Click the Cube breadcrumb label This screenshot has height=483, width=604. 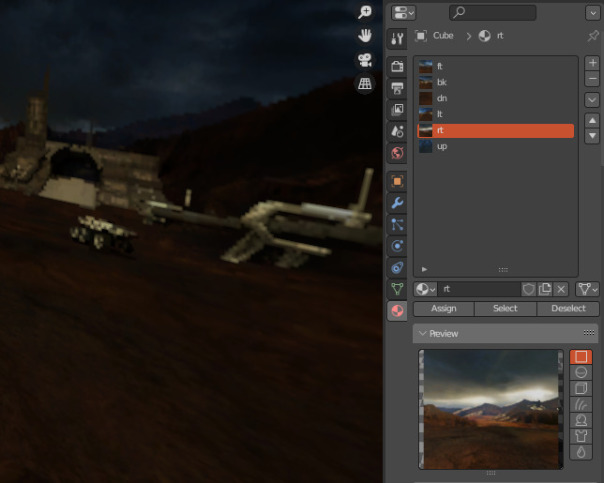[443, 35]
